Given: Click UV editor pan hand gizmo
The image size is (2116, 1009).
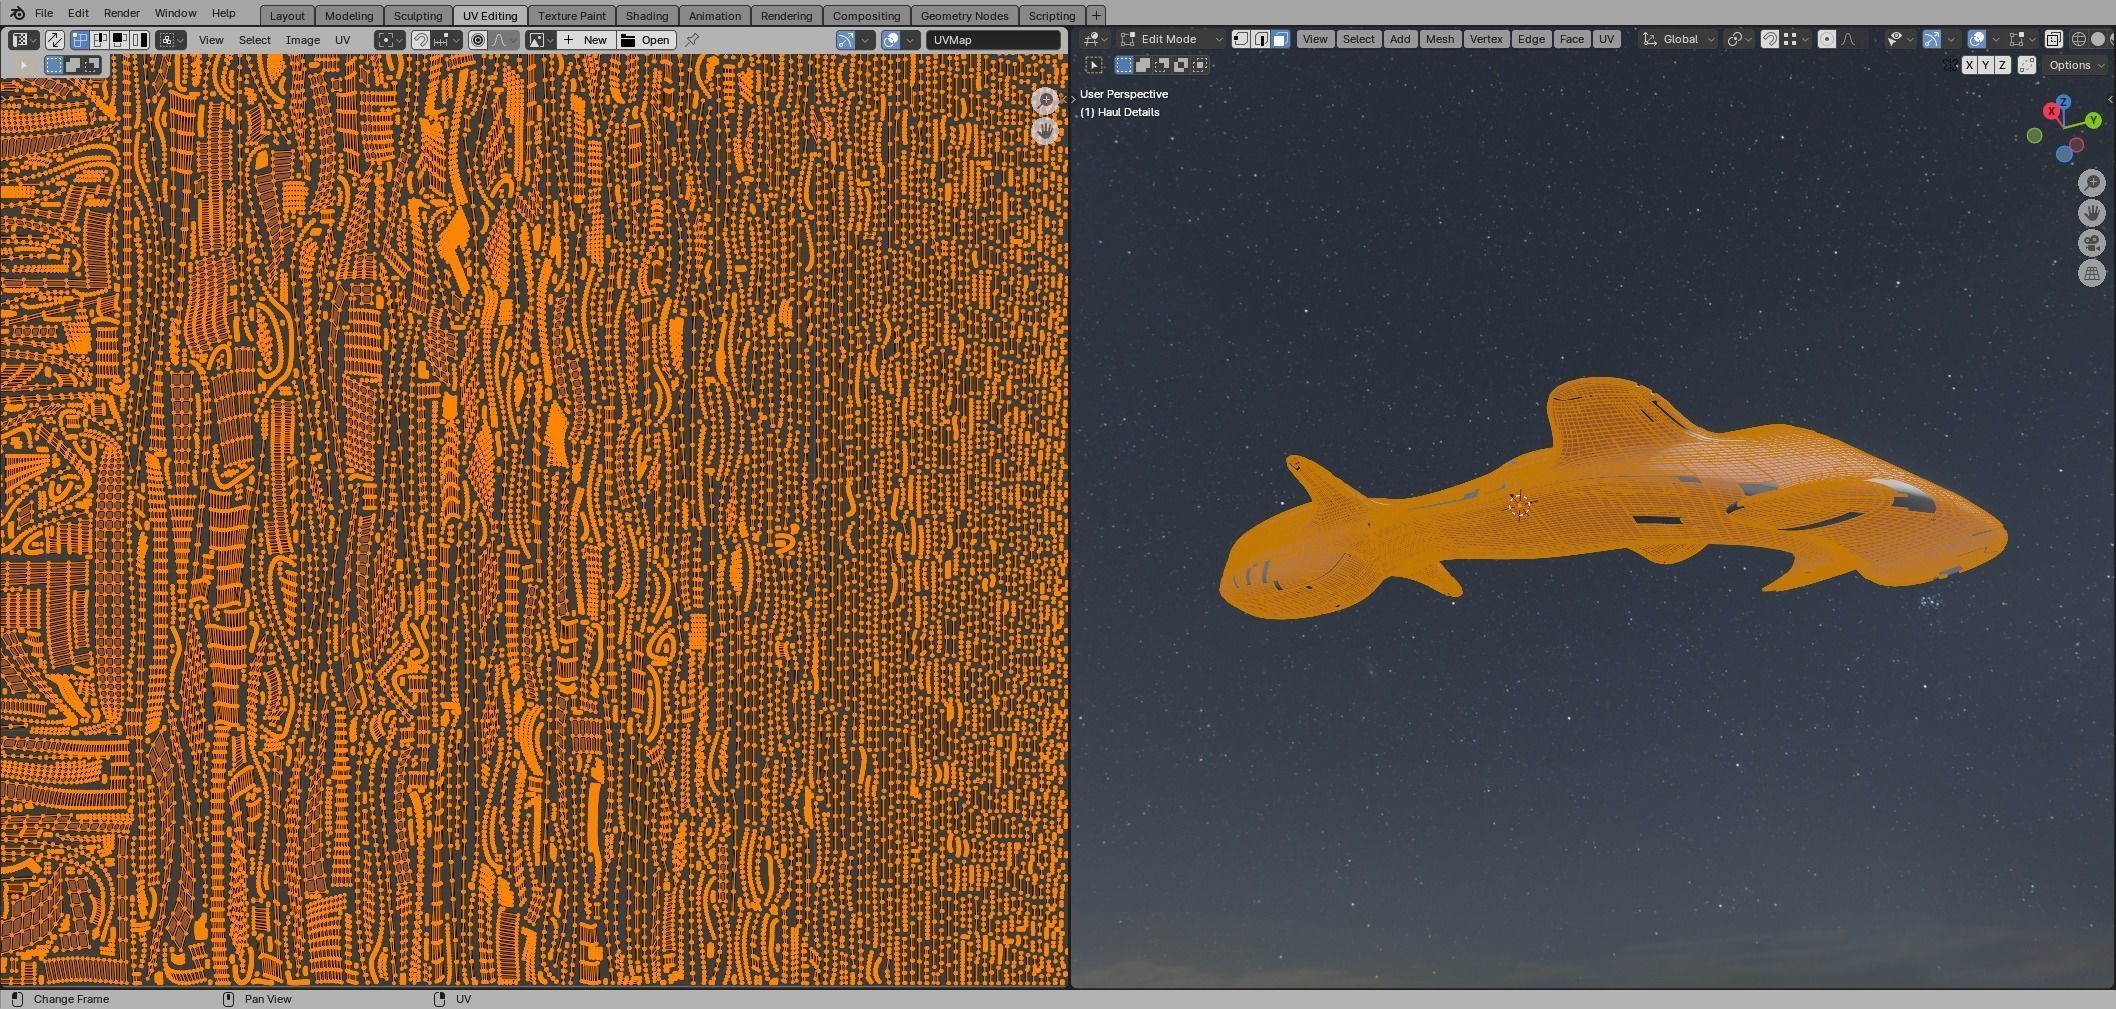Looking at the screenshot, I should [x=1045, y=130].
